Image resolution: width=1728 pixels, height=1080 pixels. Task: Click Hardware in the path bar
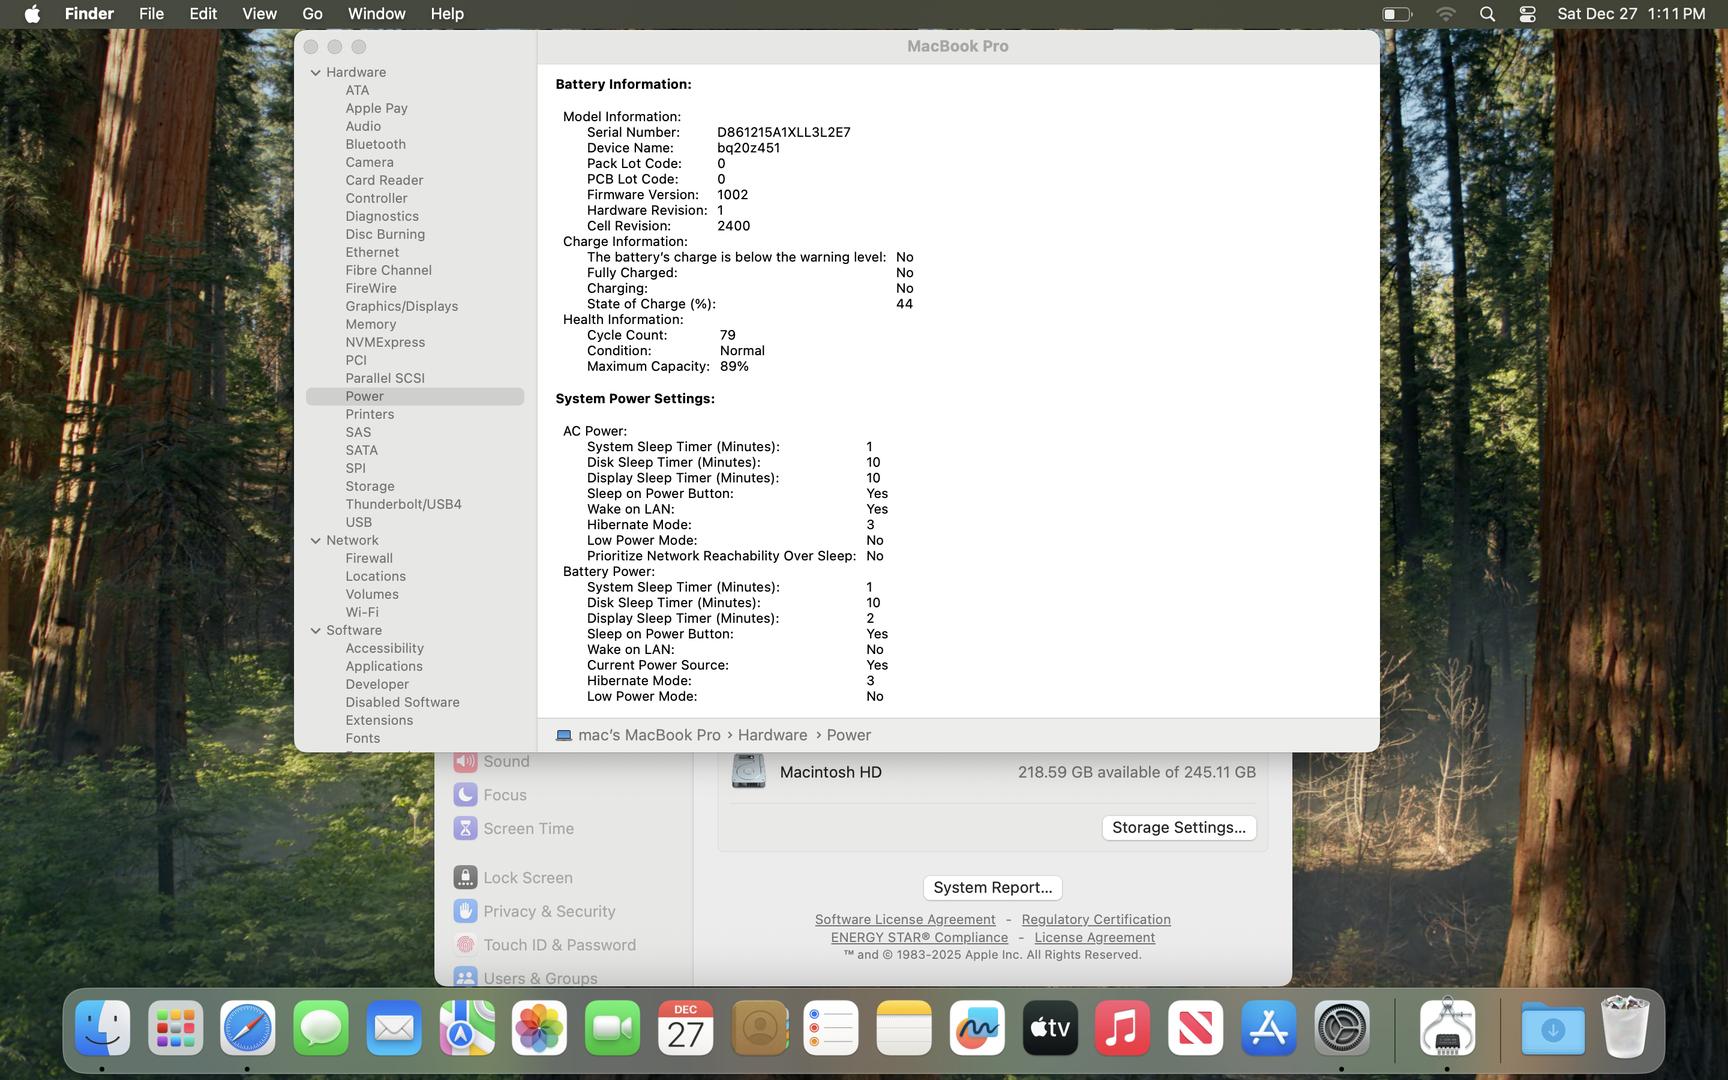(x=772, y=735)
